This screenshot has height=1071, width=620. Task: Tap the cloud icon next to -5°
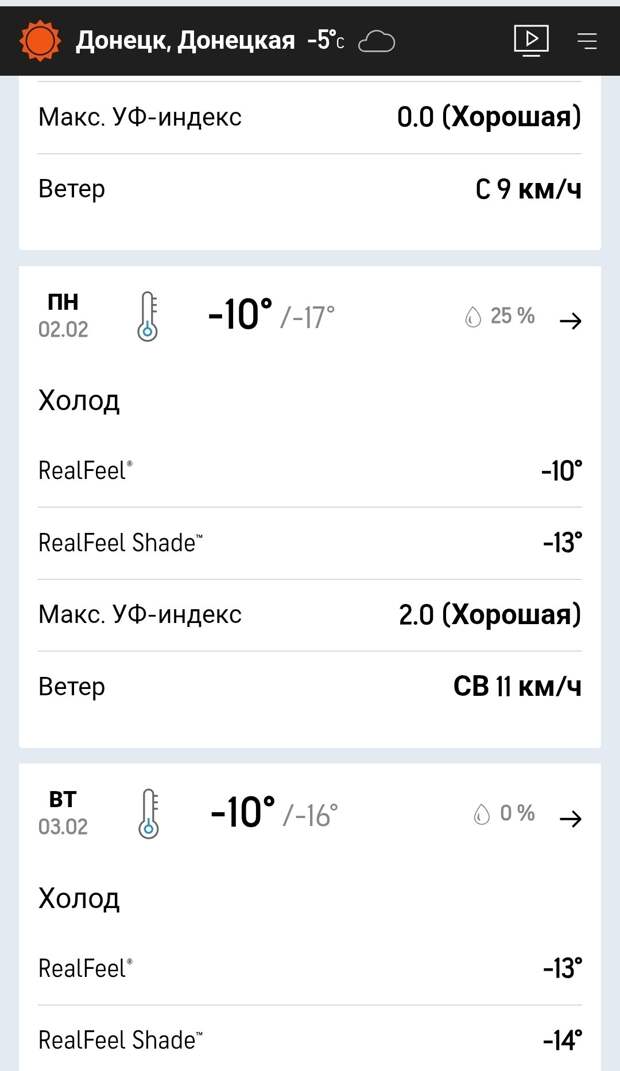[376, 42]
